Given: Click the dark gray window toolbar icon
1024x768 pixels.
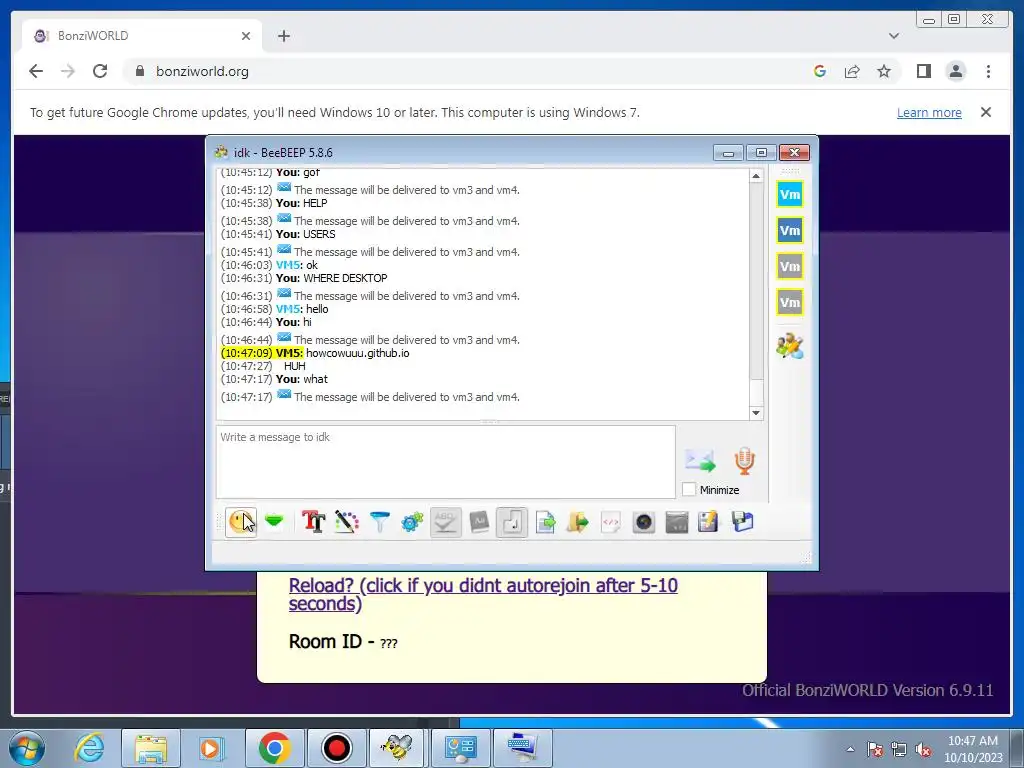Looking at the screenshot, I should point(677,522).
